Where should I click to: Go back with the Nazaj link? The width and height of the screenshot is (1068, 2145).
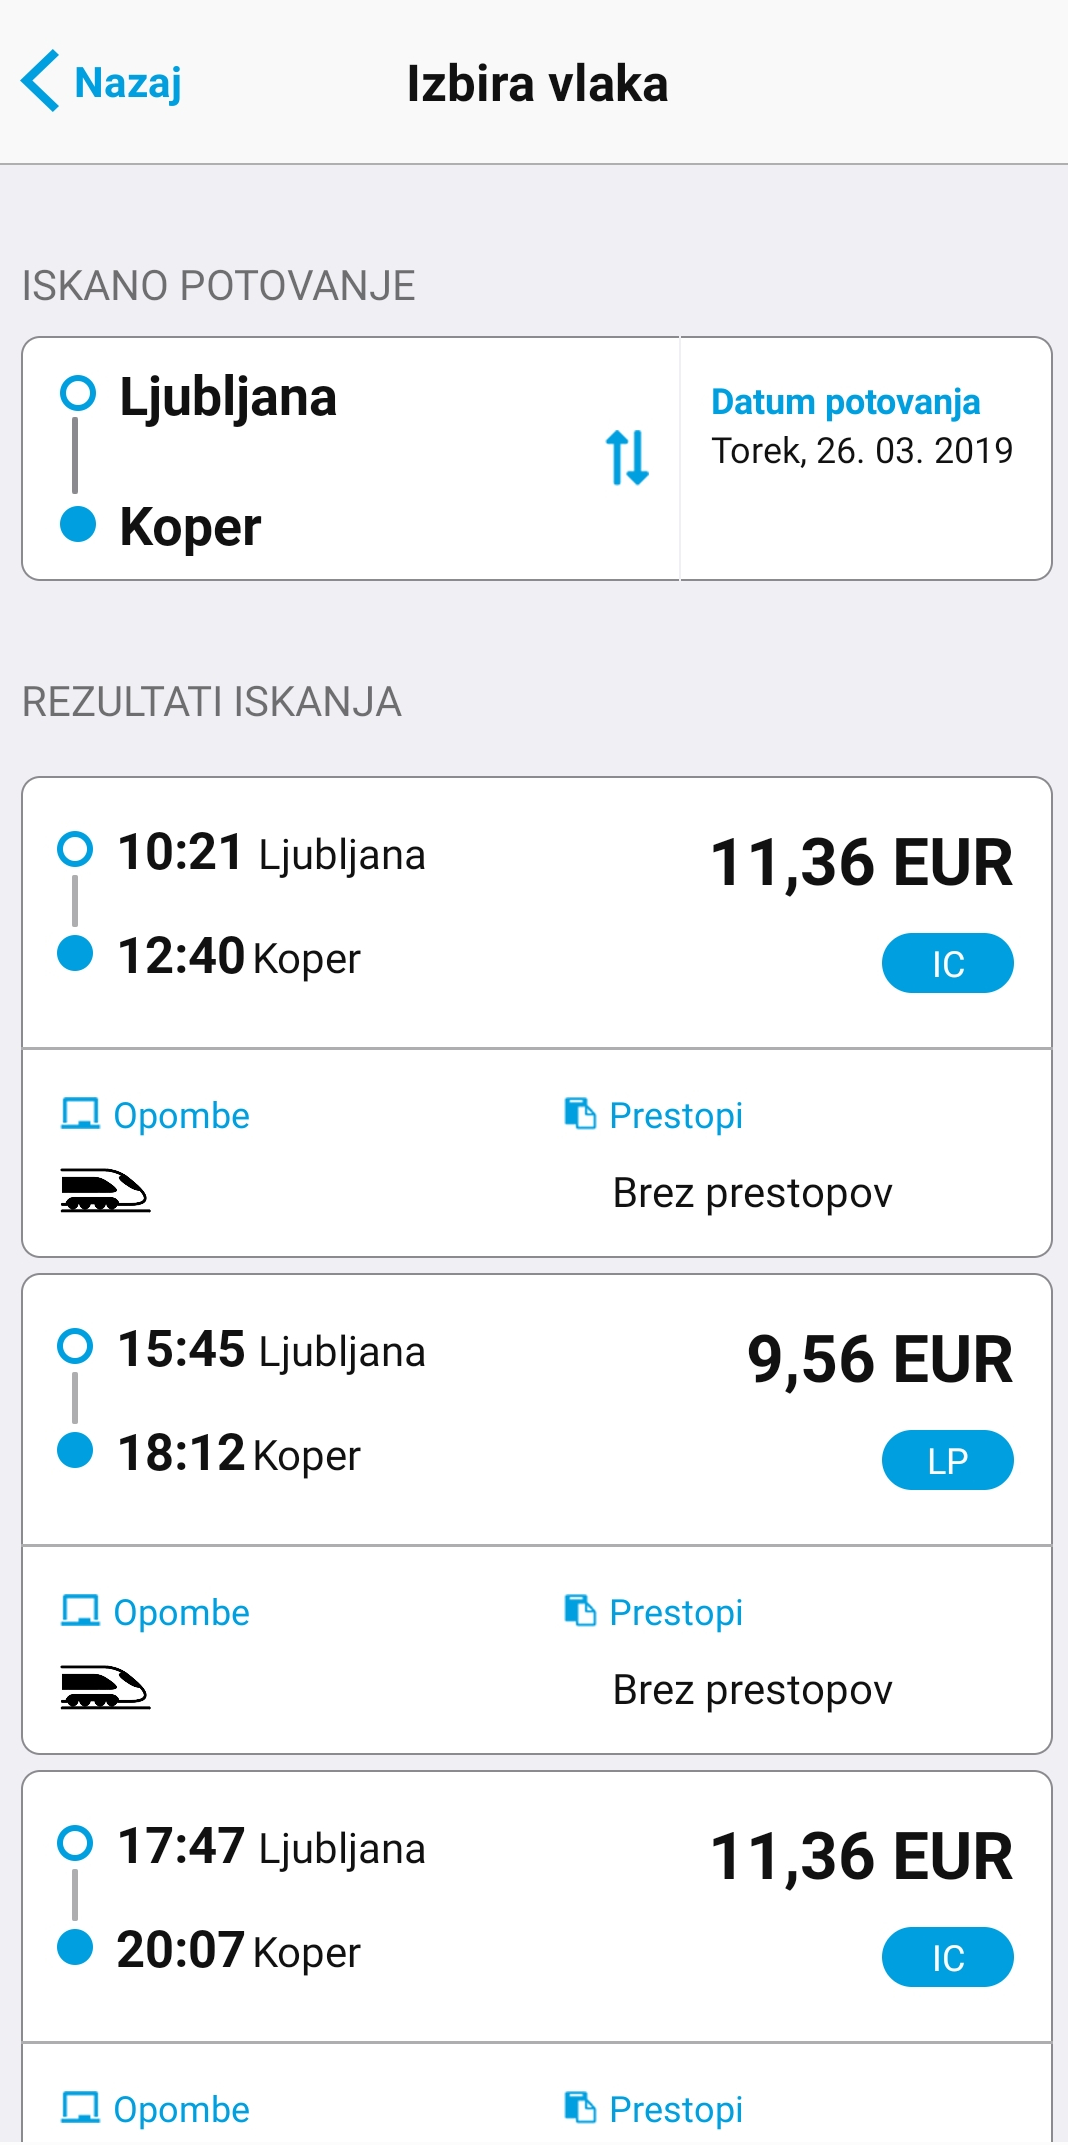(x=128, y=83)
